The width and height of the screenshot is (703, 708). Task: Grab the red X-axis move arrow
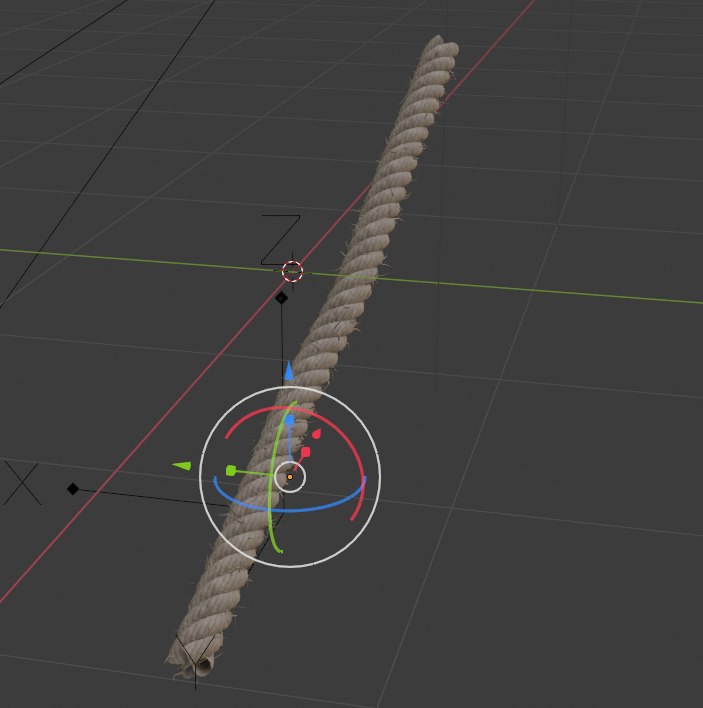click(x=317, y=434)
